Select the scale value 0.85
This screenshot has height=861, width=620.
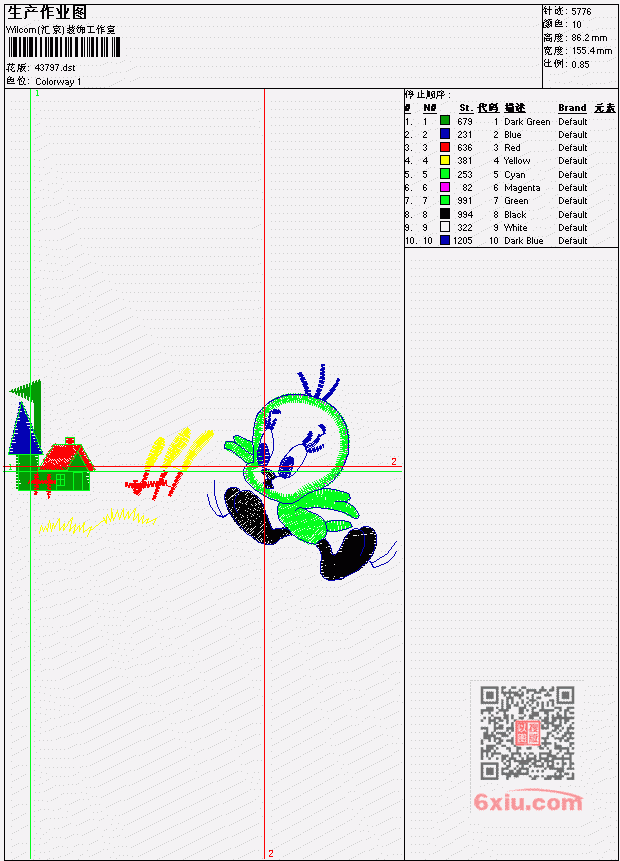(580, 64)
